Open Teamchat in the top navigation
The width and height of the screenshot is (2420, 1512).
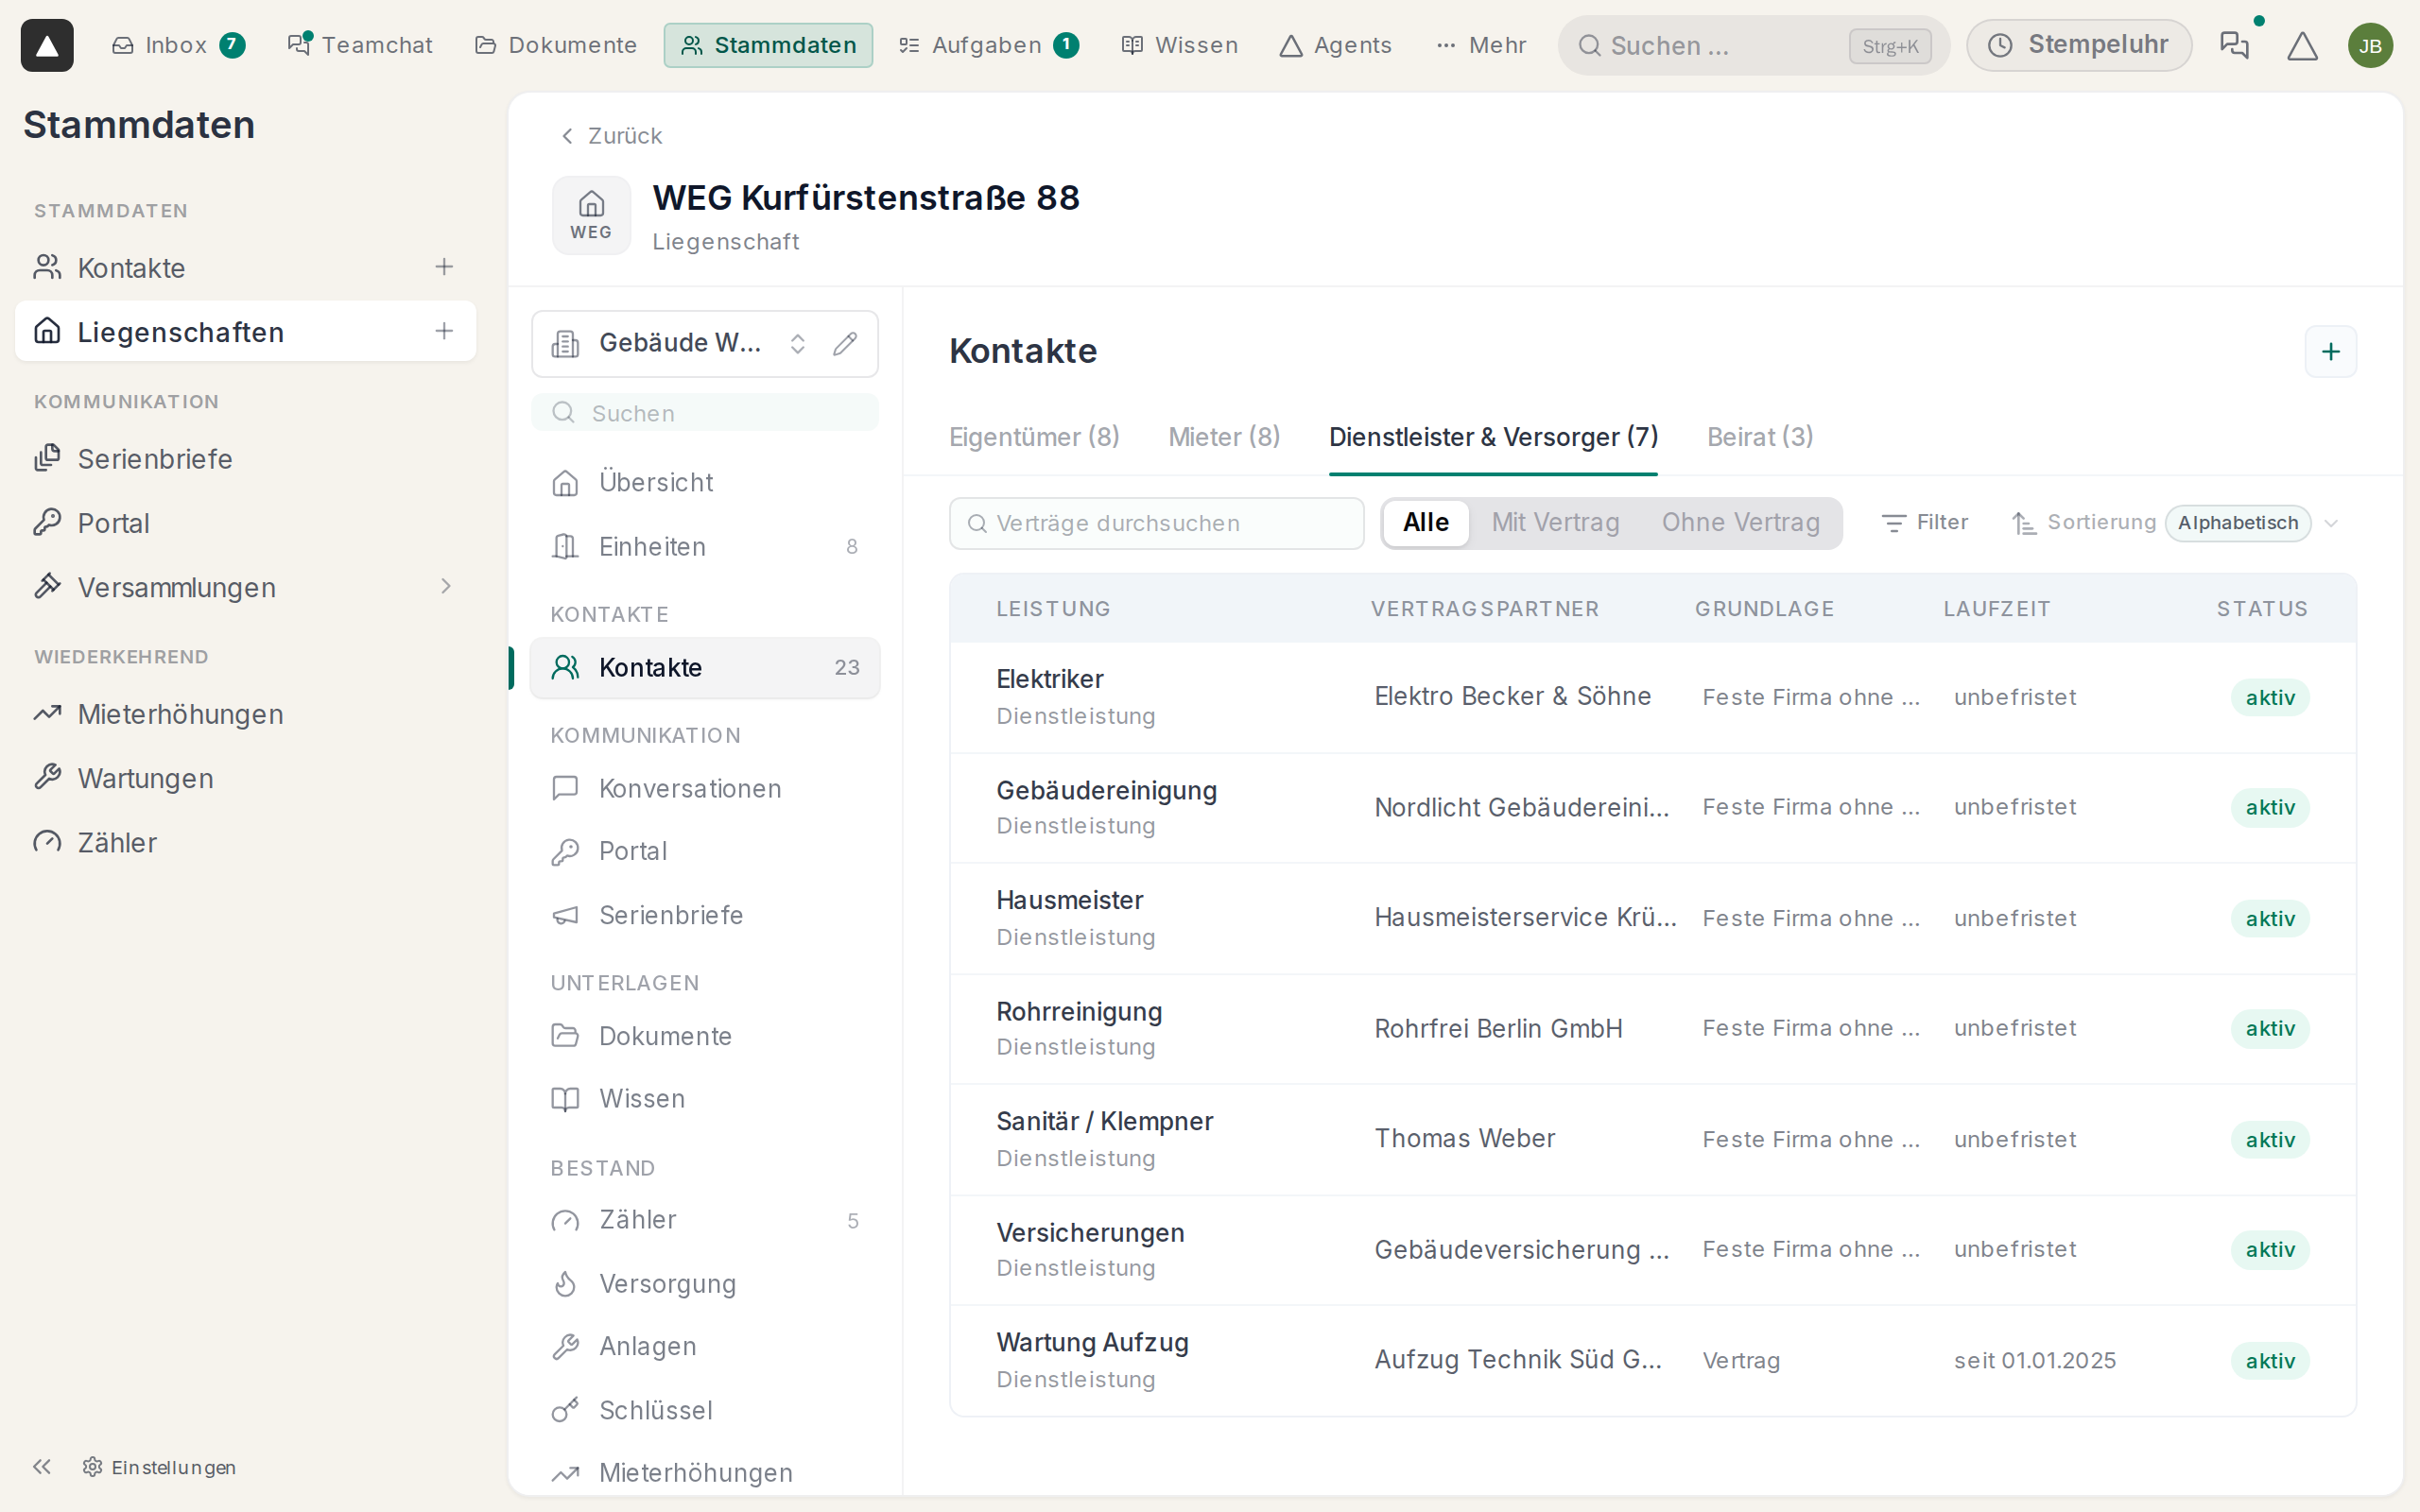[360, 45]
